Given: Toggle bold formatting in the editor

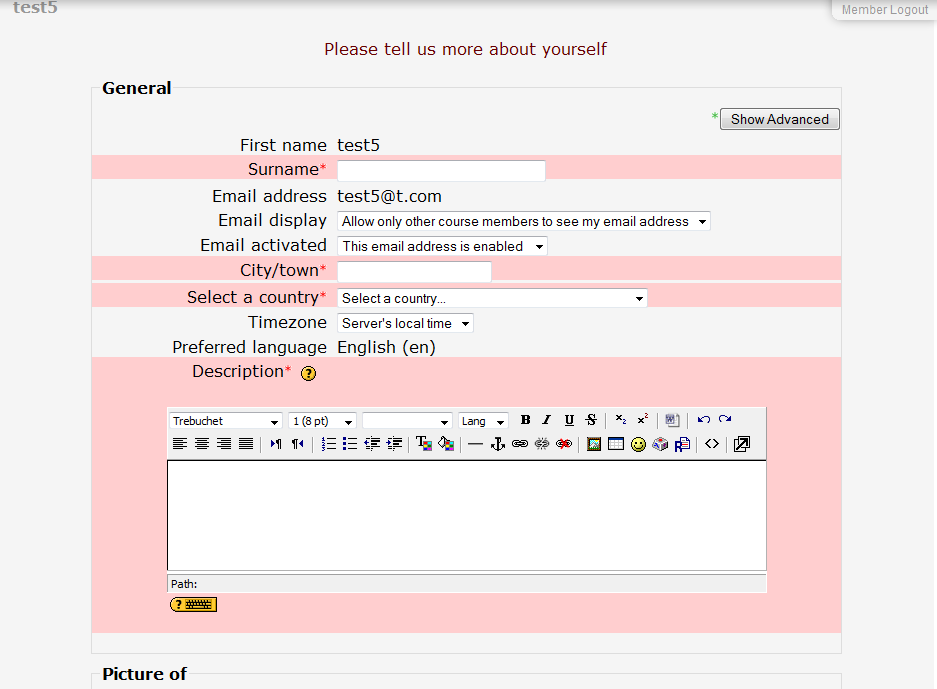Looking at the screenshot, I should tap(525, 420).
